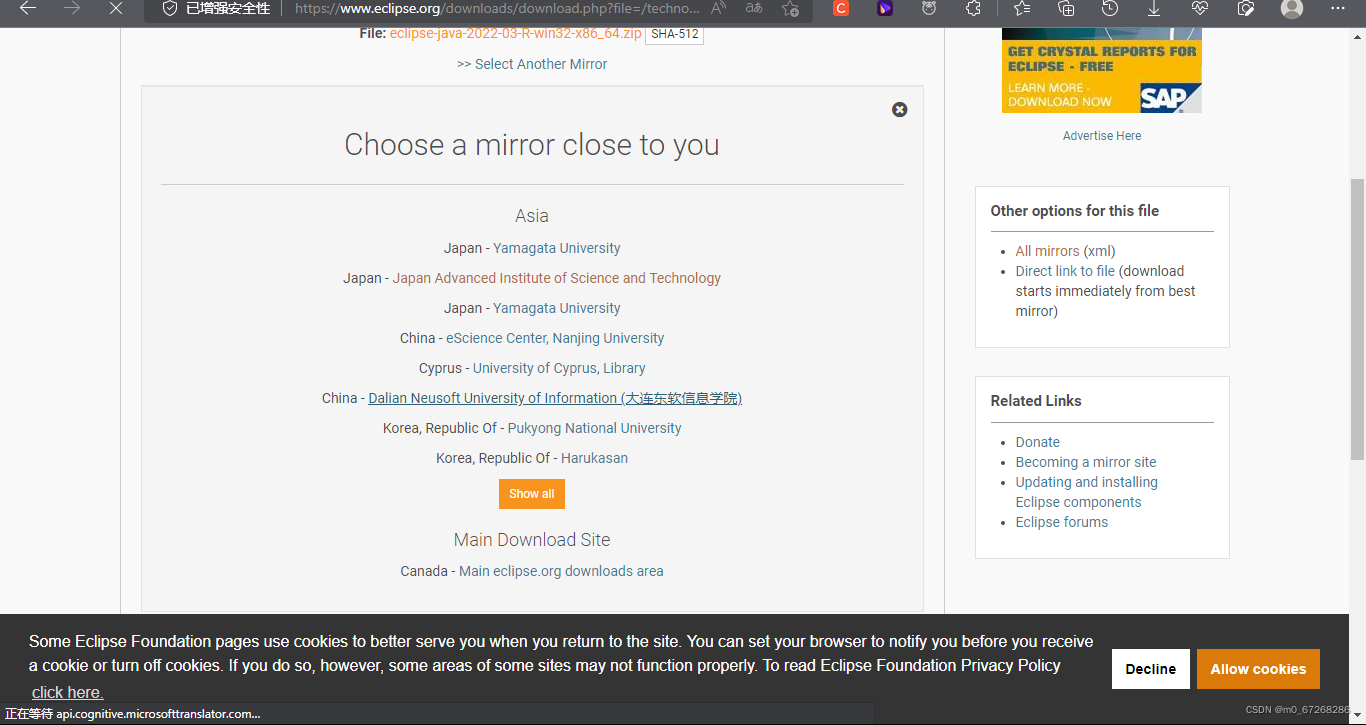Open the Donate link
The height and width of the screenshot is (725, 1366).
click(1037, 442)
